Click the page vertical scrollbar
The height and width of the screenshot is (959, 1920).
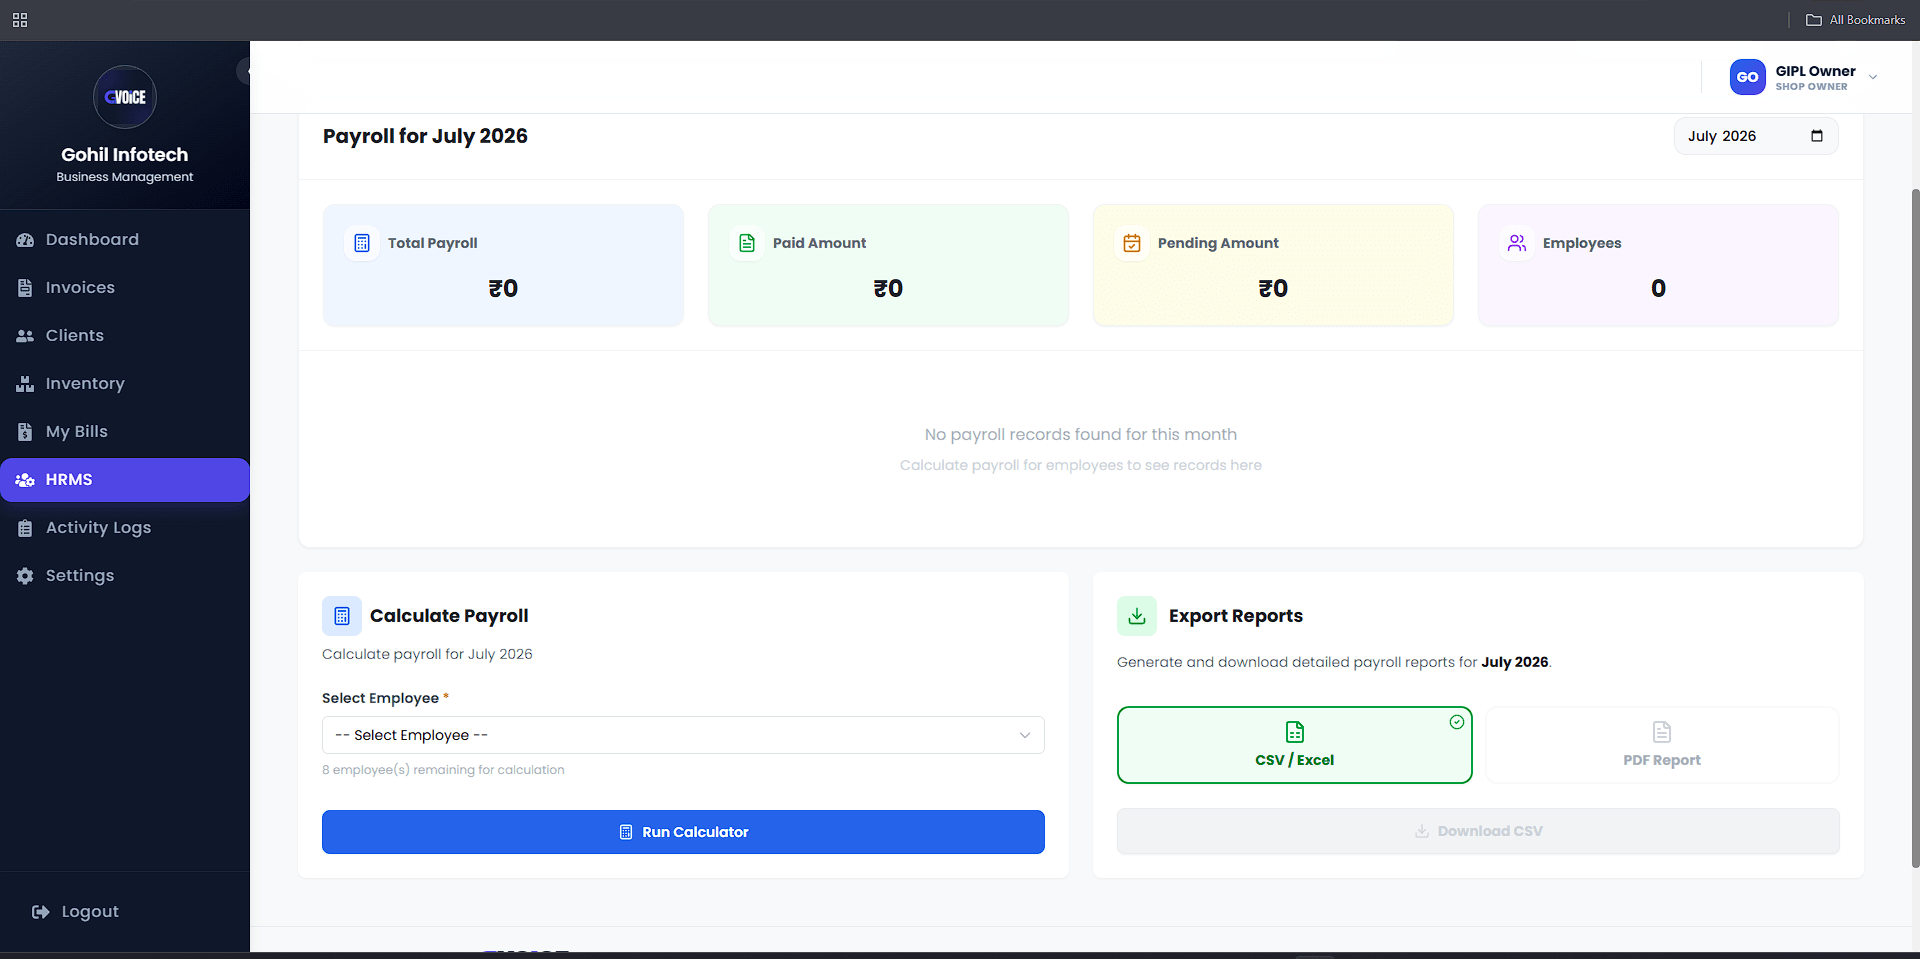(x=1915, y=528)
